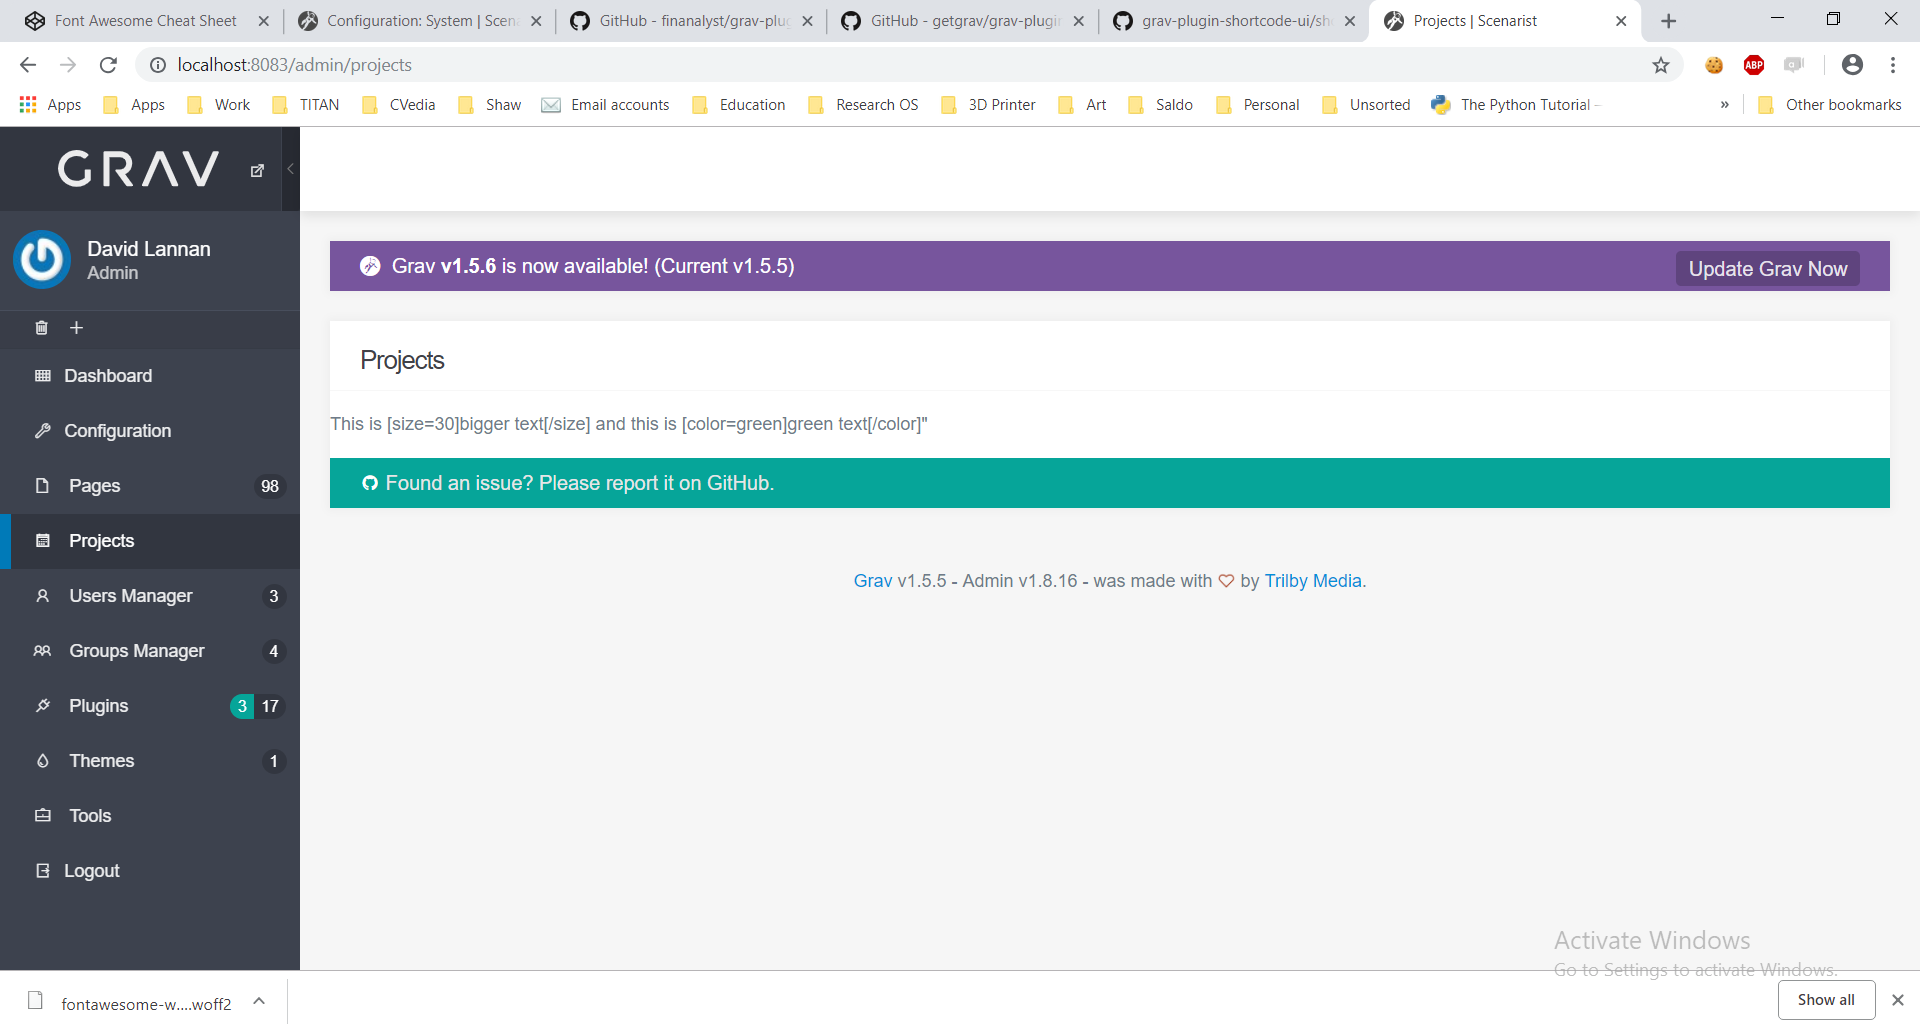1920x1030 pixels.
Task: Click the Update Grav Now button
Action: pos(1767,269)
